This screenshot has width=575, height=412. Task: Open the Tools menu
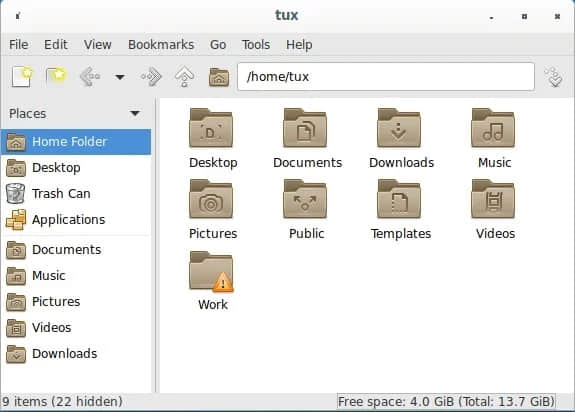tap(256, 45)
